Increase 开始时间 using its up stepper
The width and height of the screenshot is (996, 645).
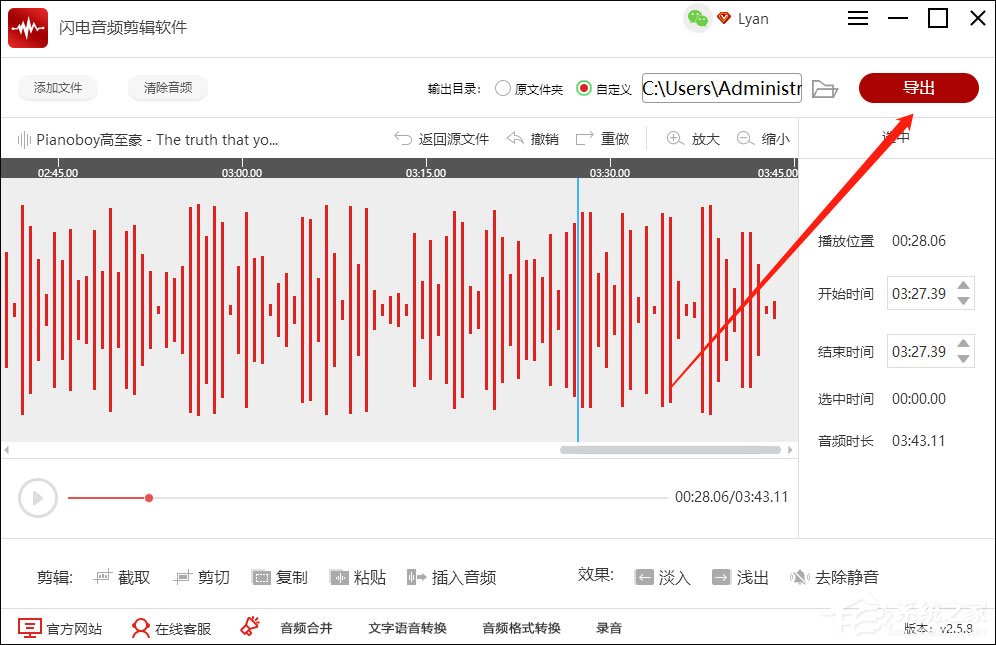(x=962, y=286)
